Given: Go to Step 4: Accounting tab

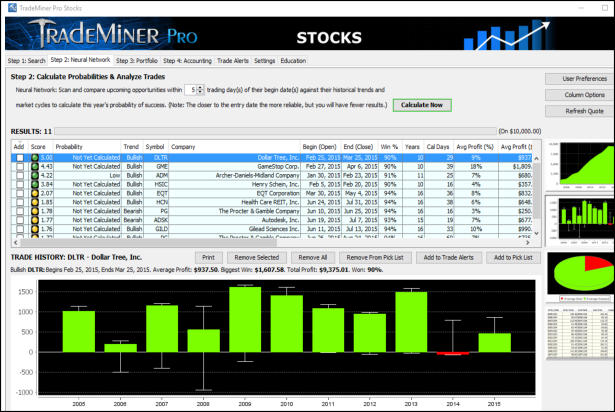Looking at the screenshot, I should (187, 61).
